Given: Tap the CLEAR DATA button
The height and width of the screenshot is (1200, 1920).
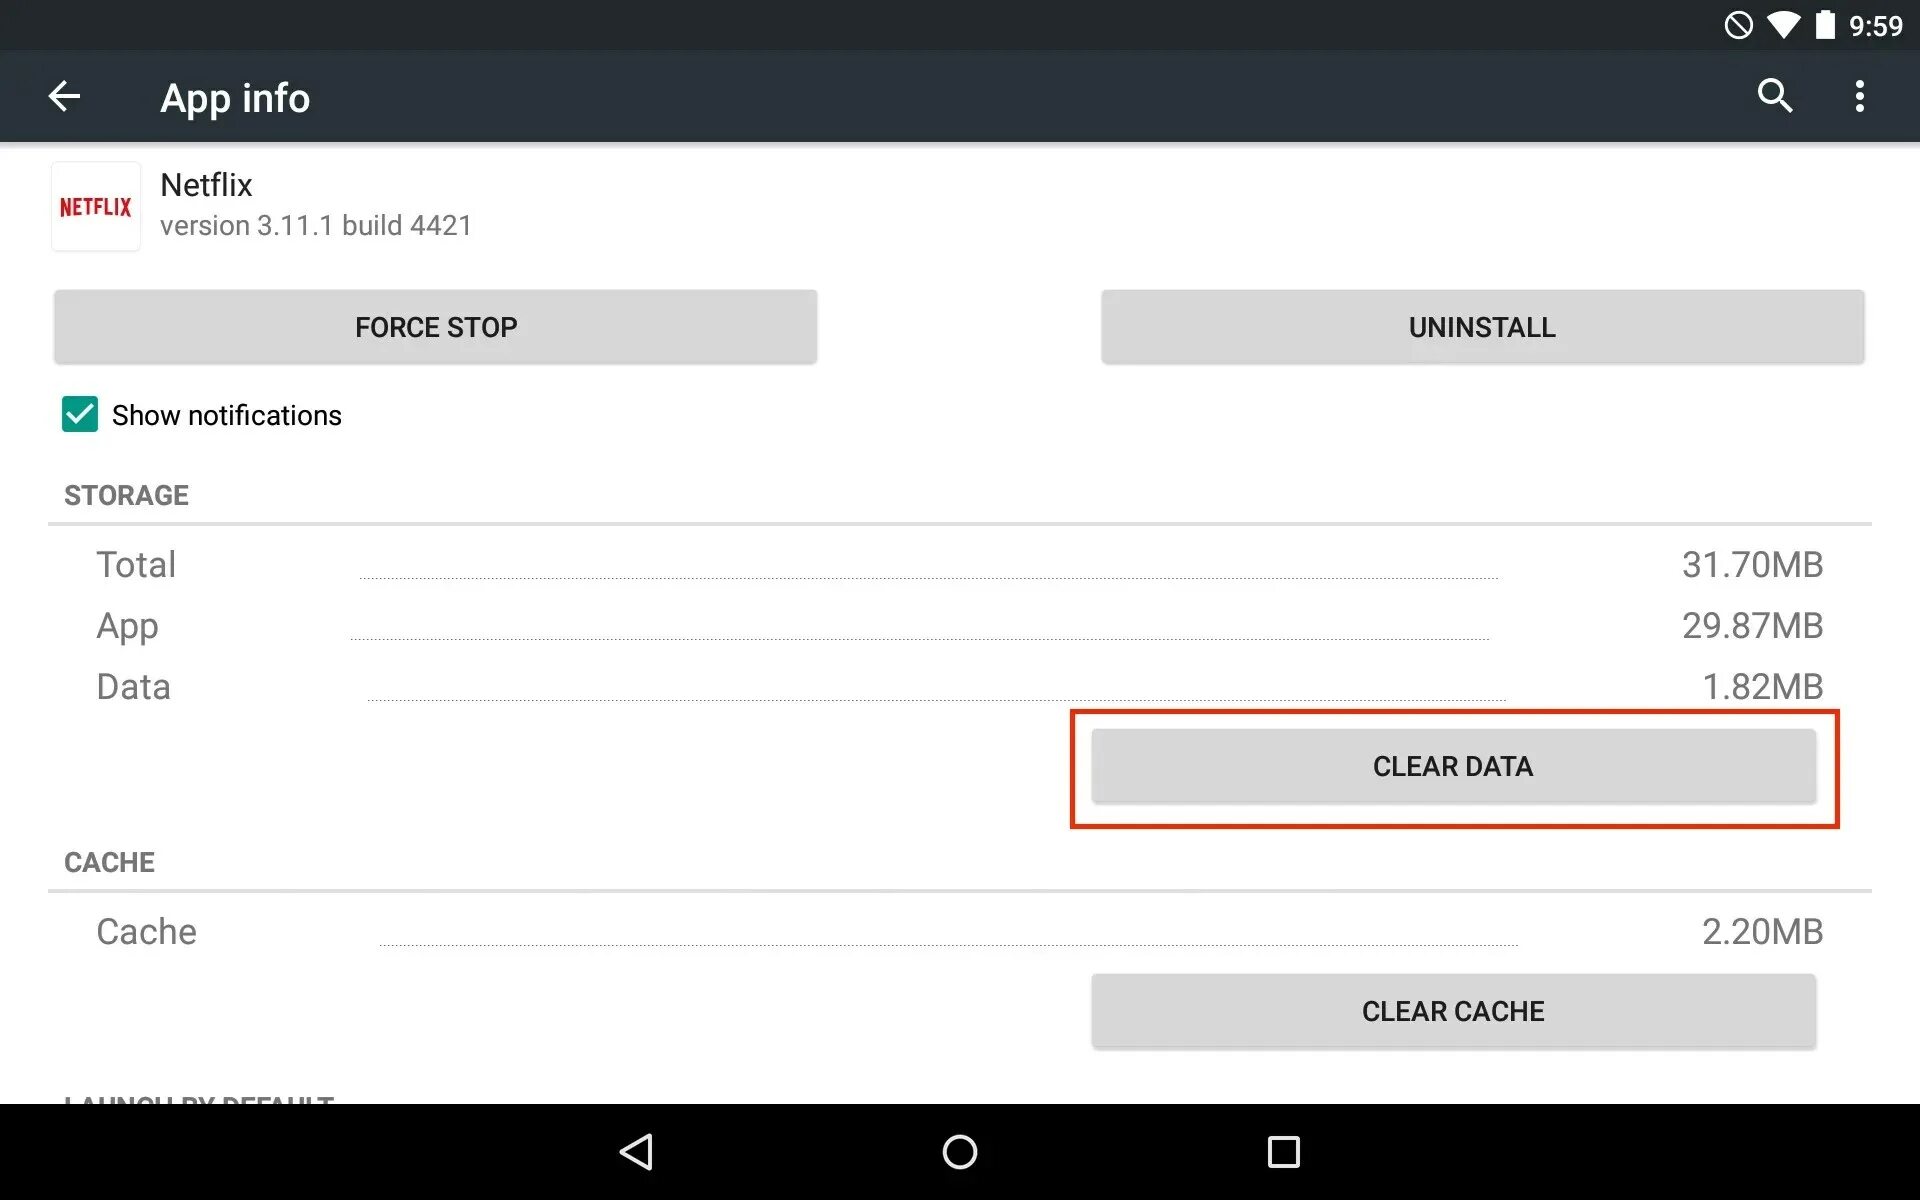Looking at the screenshot, I should click(x=1453, y=766).
